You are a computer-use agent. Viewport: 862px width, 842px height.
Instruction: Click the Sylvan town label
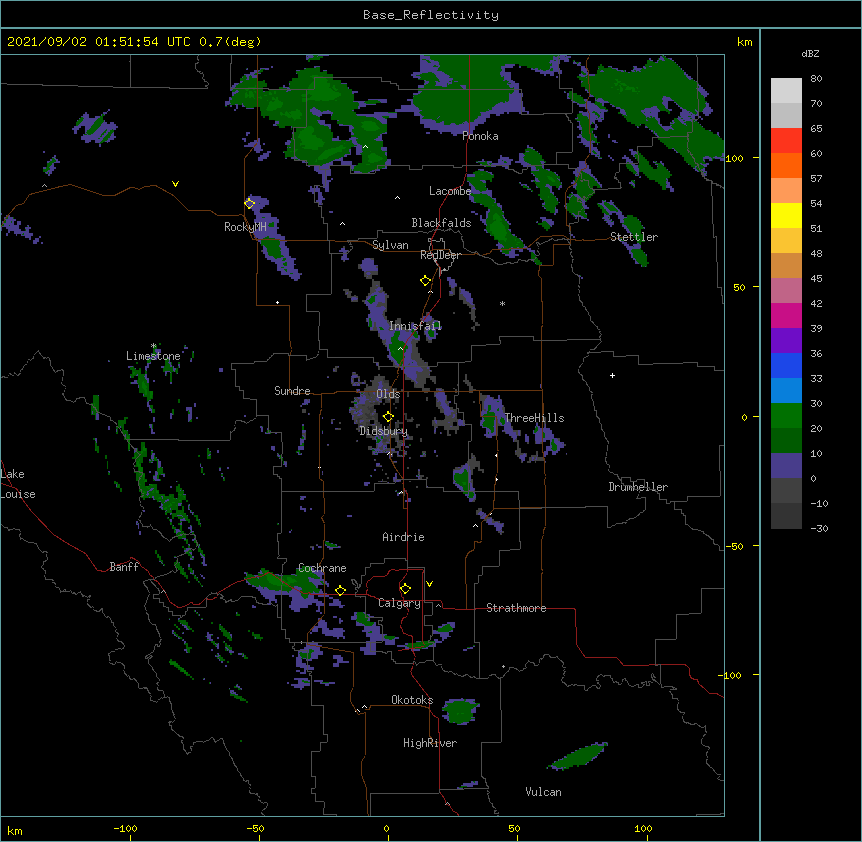pos(390,245)
